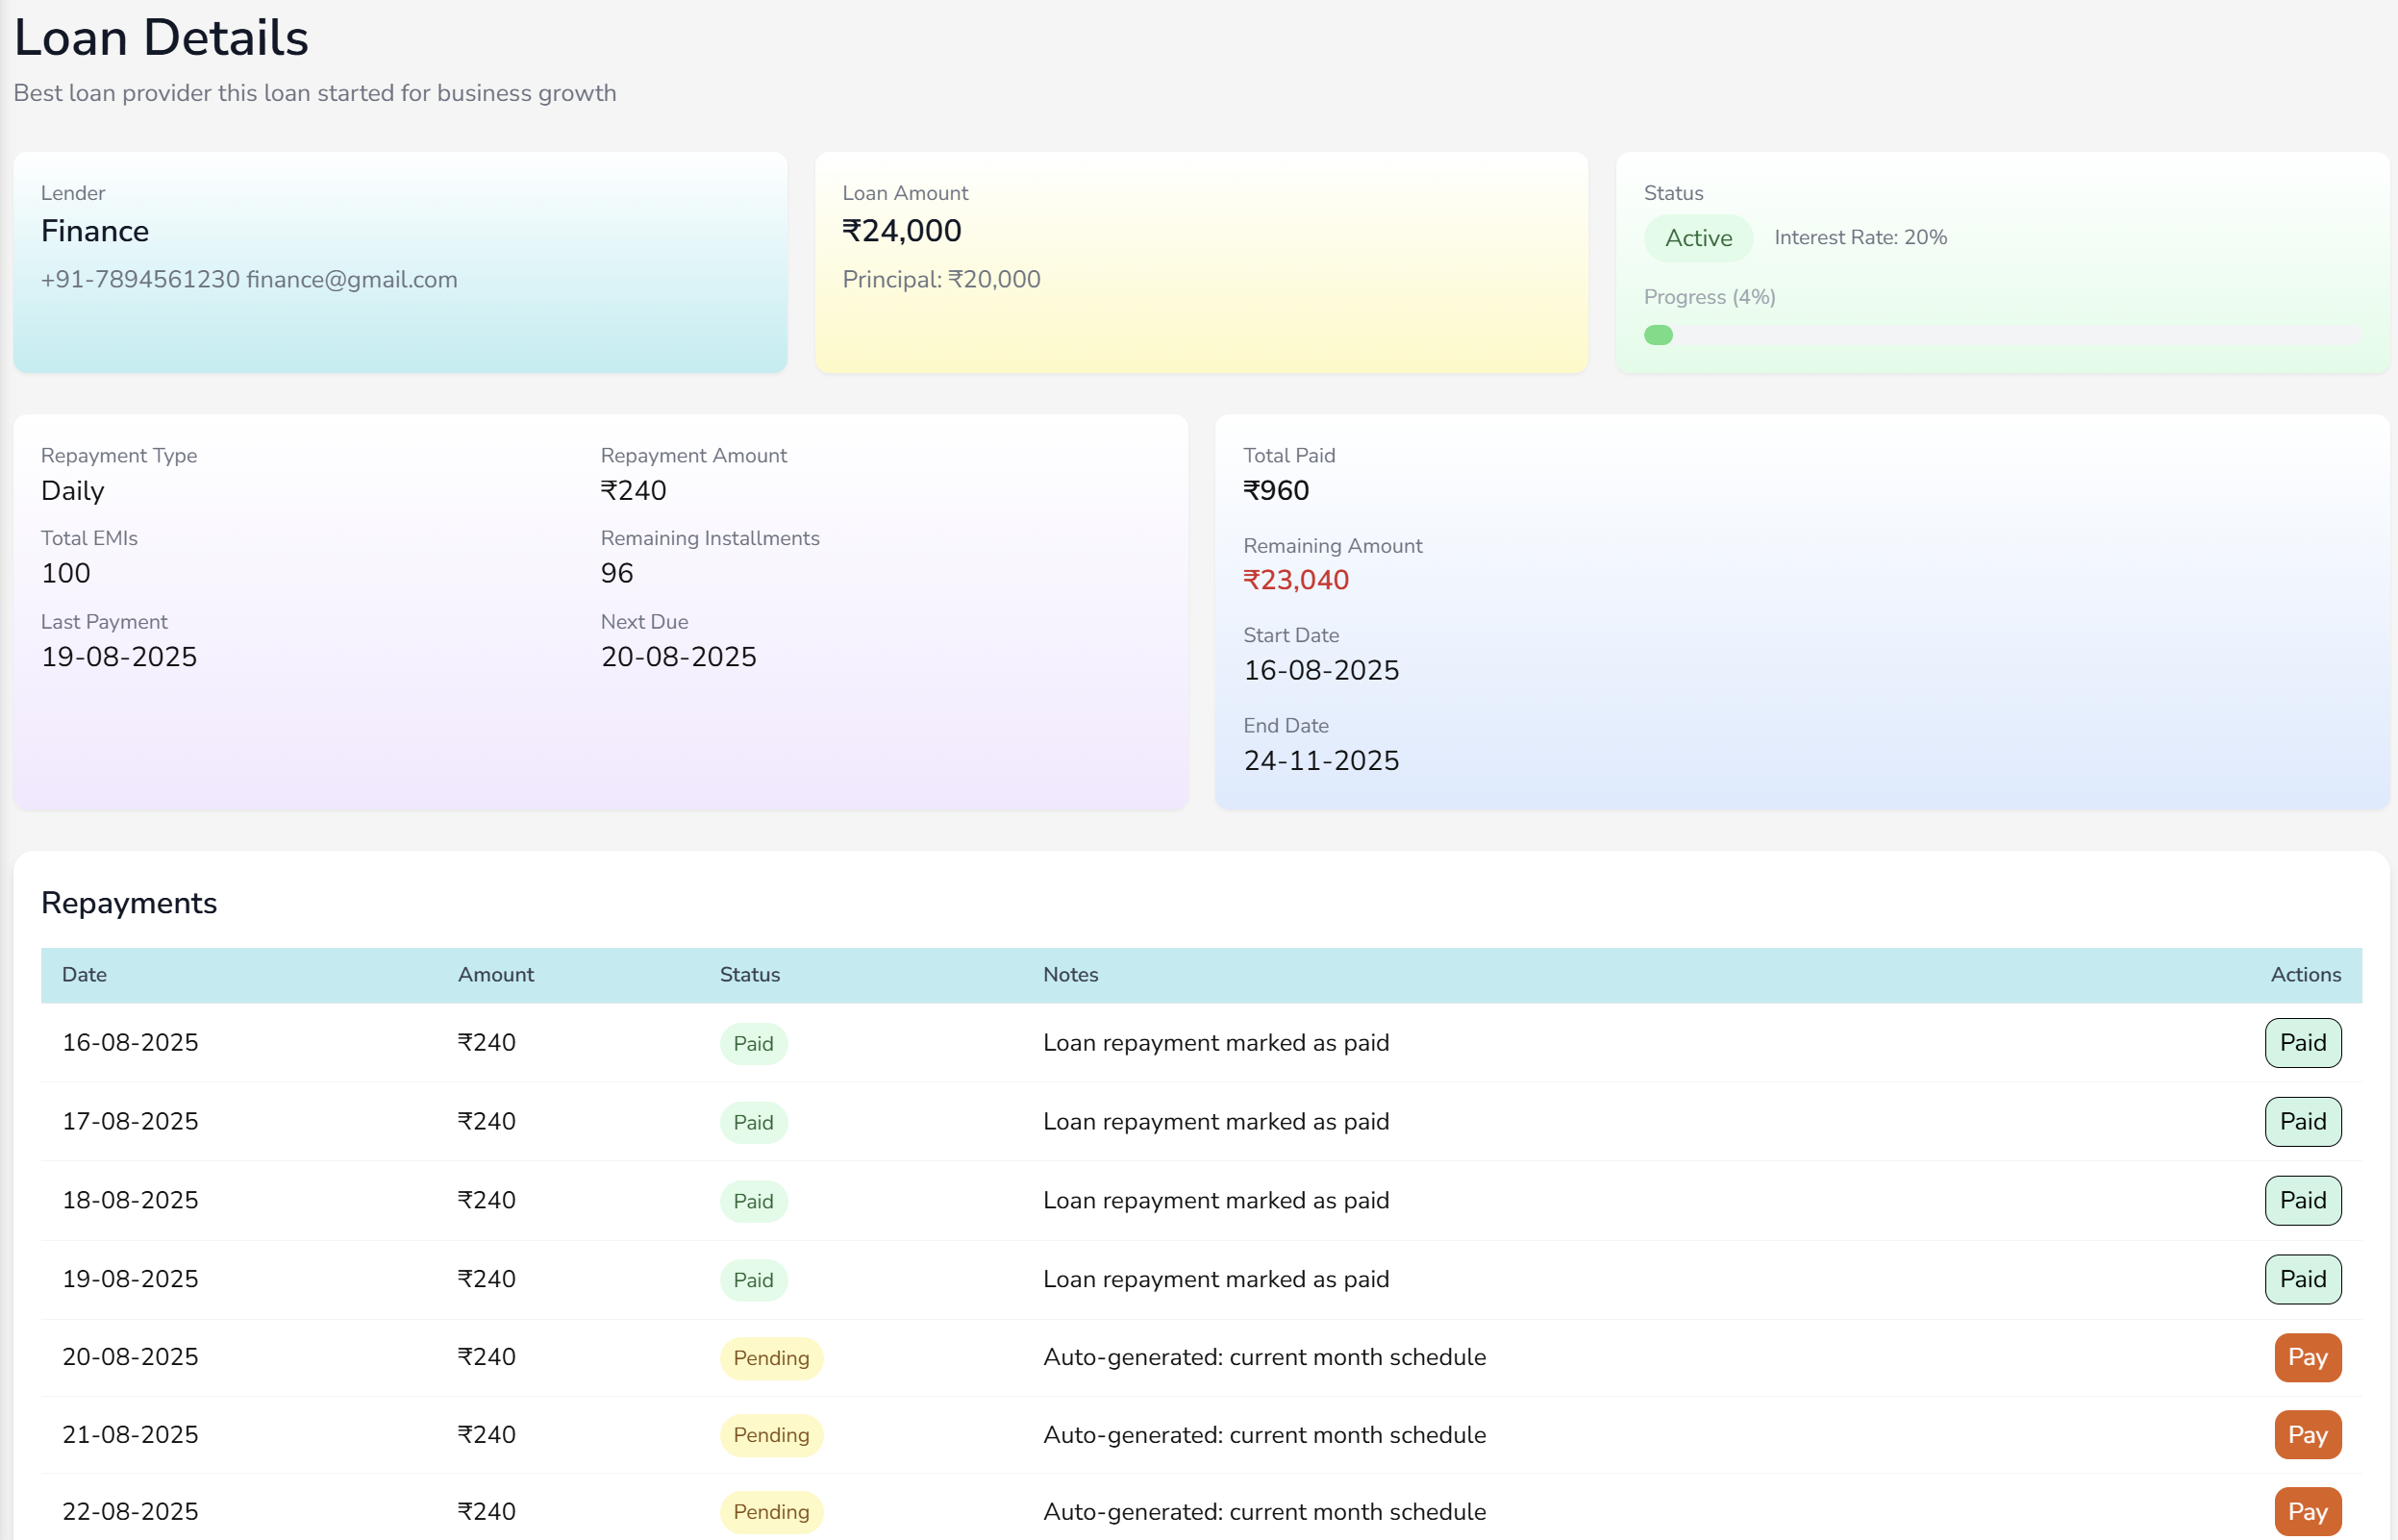Click the Pay button for 22-08-2025
Viewport: 2398px width, 1540px height.
pos(2307,1512)
